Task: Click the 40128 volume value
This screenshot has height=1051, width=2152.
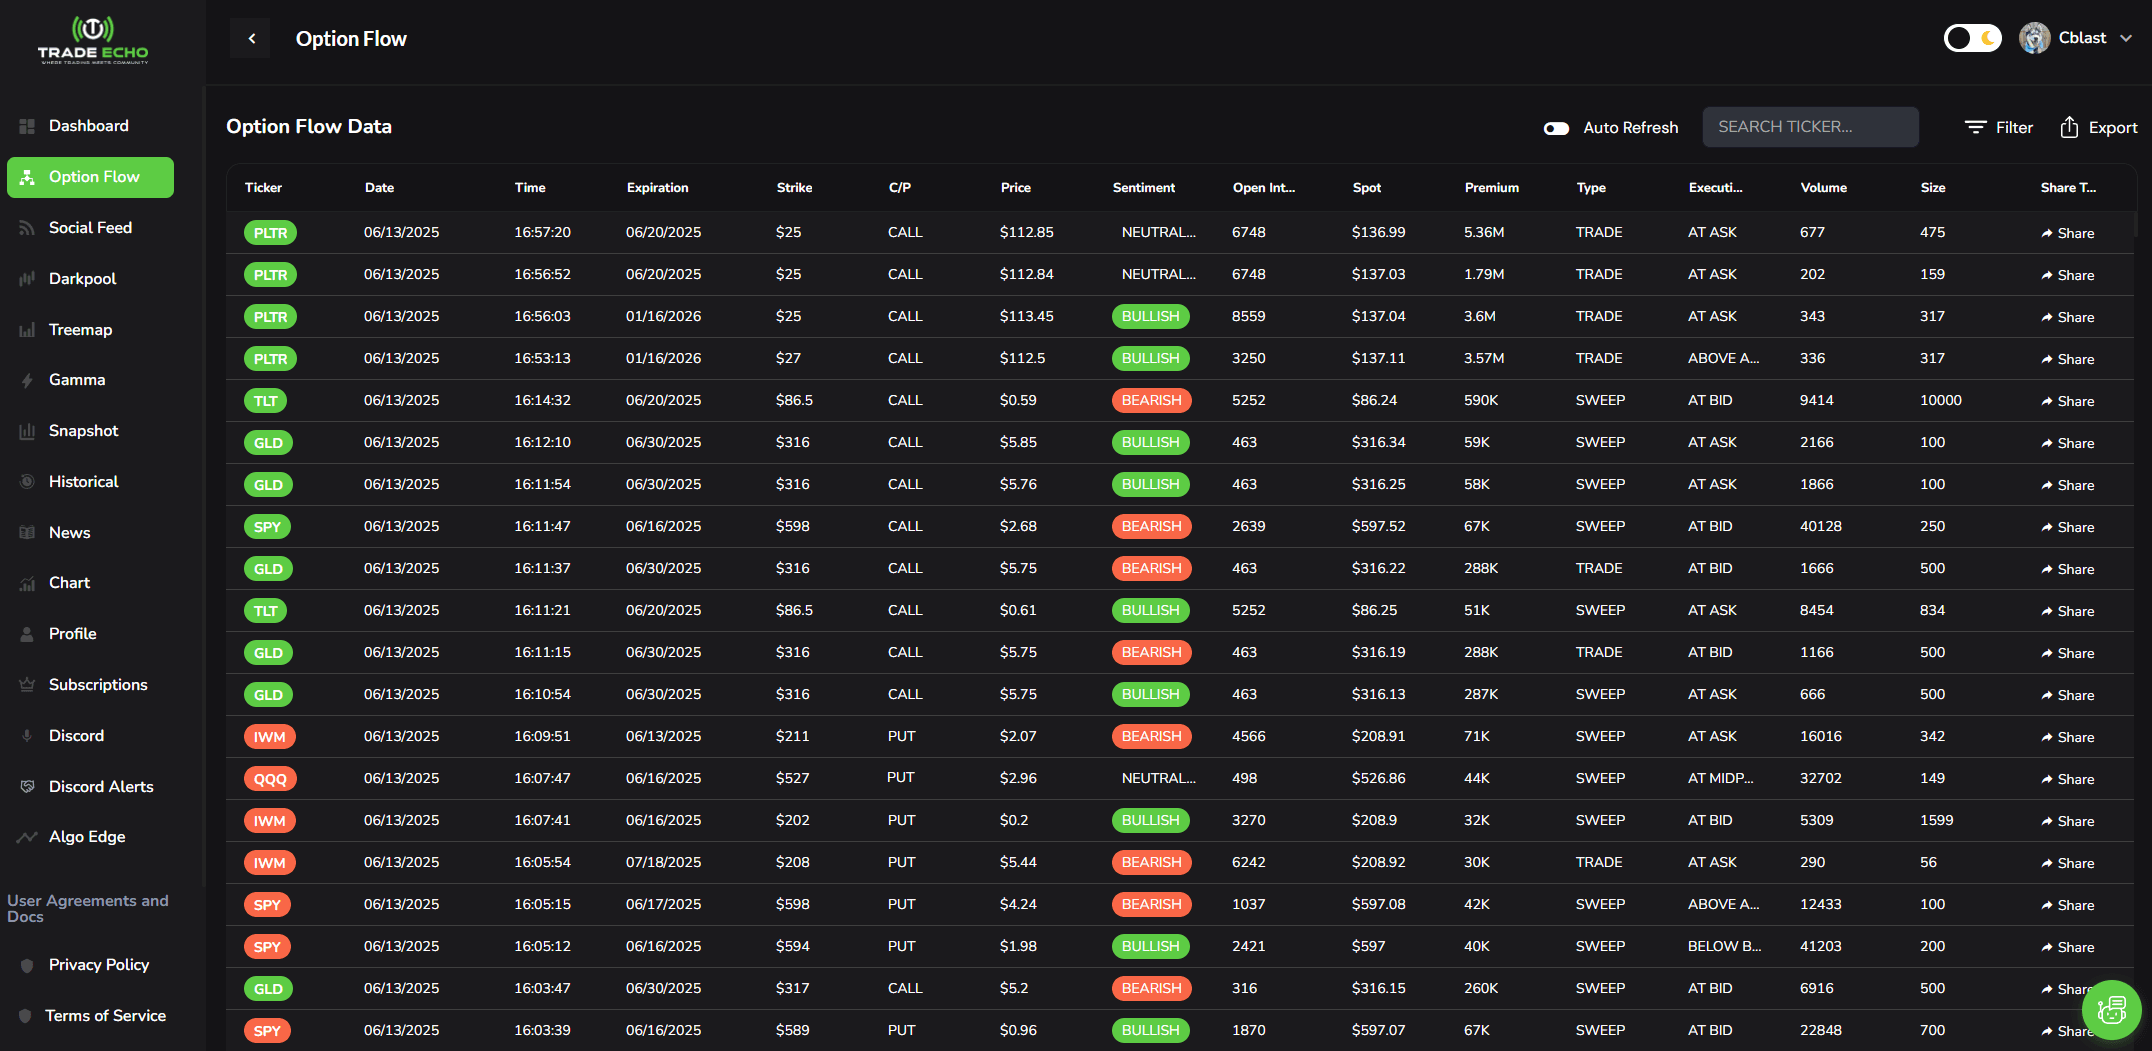Action: 1820,526
